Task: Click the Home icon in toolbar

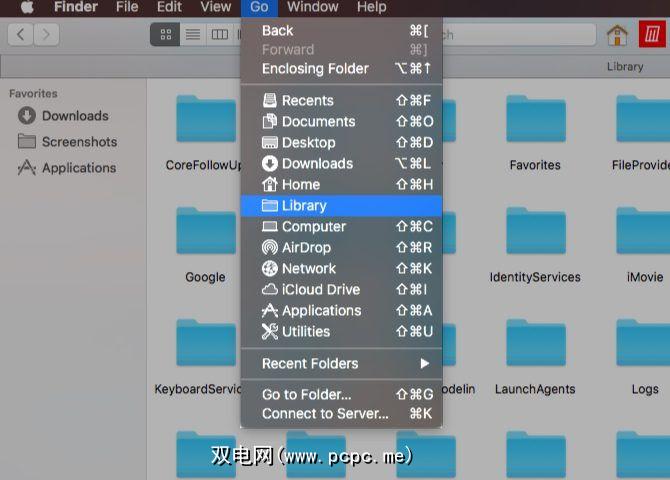Action: pos(617,35)
